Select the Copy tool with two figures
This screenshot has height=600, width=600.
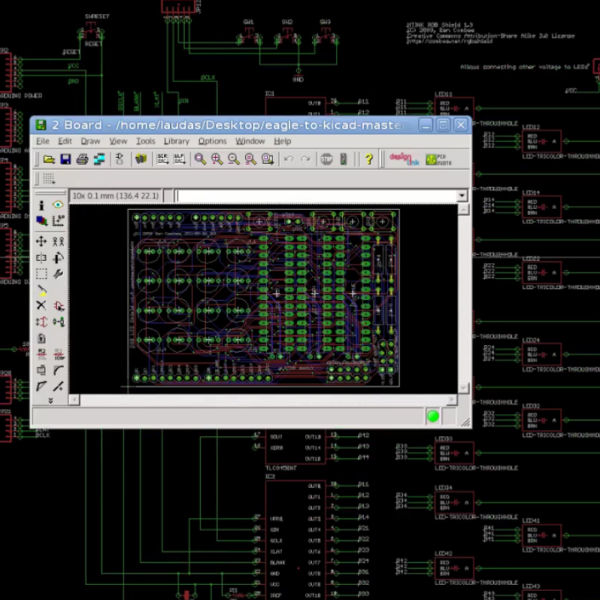point(58,241)
